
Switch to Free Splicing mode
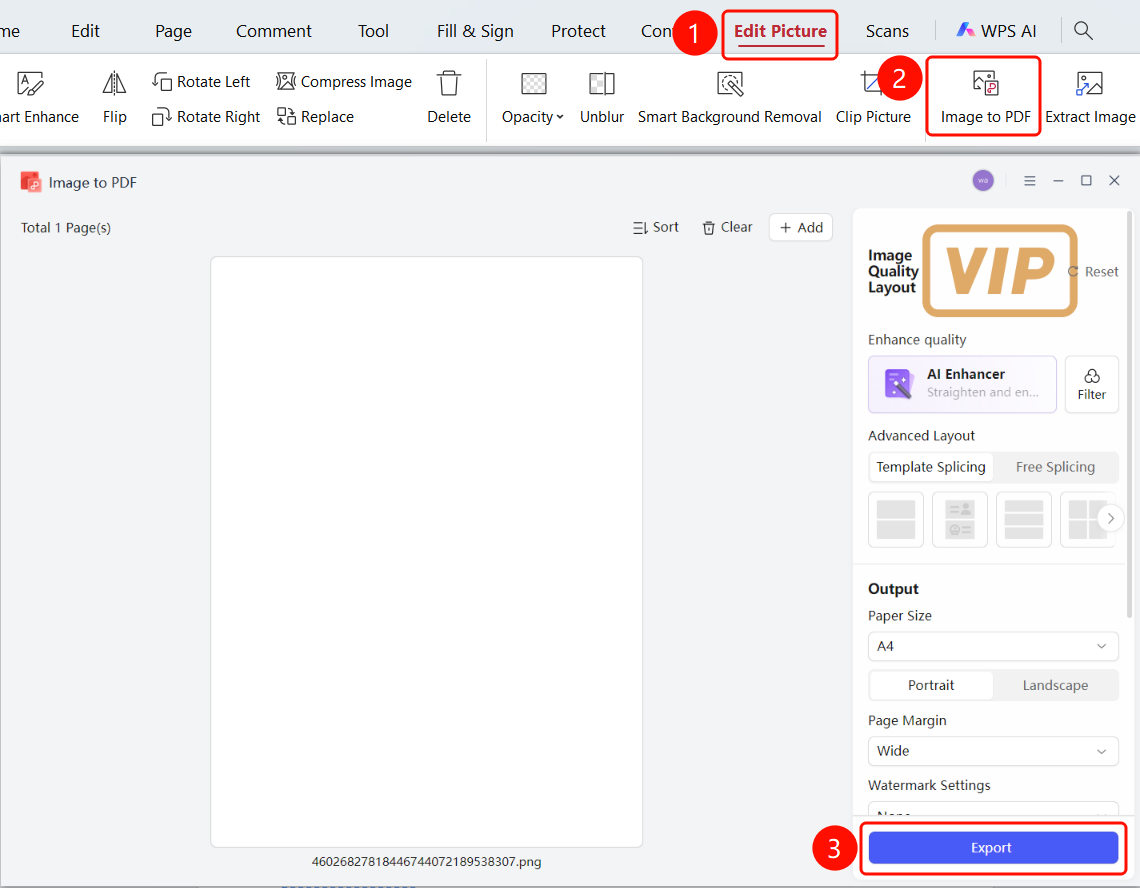pyautogui.click(x=1055, y=467)
